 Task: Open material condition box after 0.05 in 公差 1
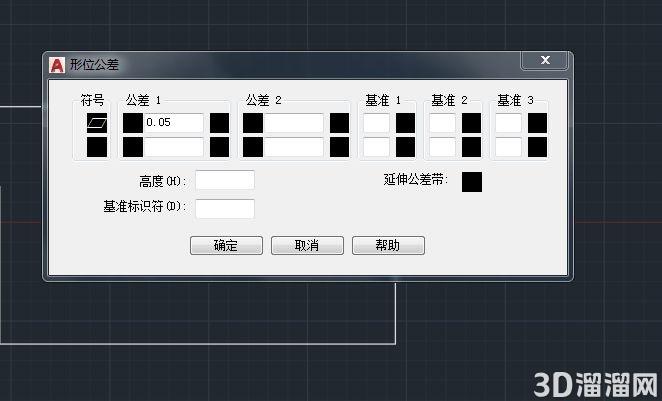(x=220, y=123)
